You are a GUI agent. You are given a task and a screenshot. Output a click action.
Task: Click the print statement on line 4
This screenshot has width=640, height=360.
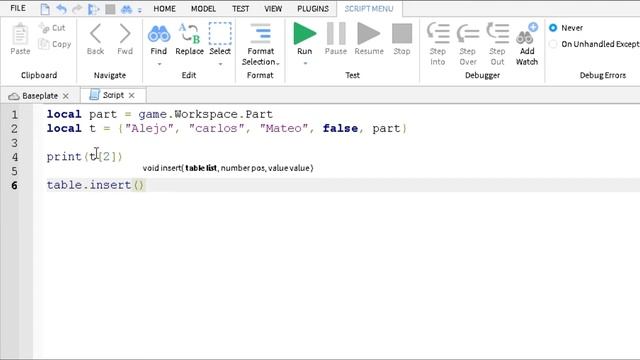[x=84, y=157]
